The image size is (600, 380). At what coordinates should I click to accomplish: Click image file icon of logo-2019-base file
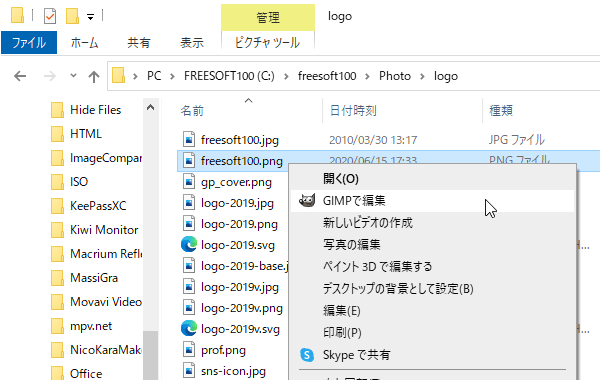click(x=189, y=266)
